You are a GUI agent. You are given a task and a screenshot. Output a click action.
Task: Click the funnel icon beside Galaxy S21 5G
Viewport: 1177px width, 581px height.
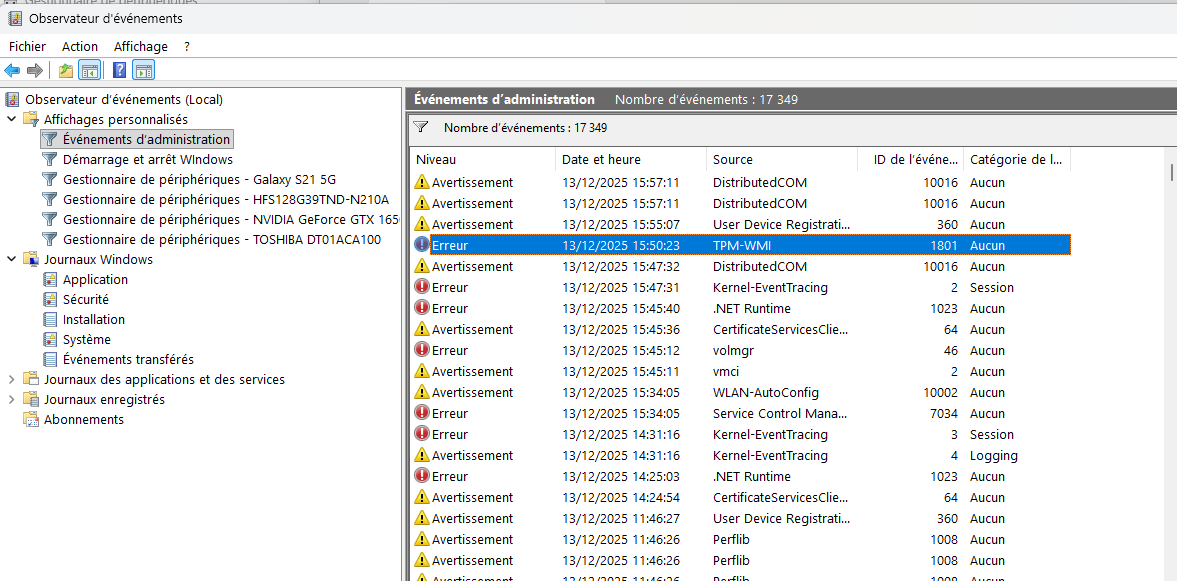click(50, 179)
